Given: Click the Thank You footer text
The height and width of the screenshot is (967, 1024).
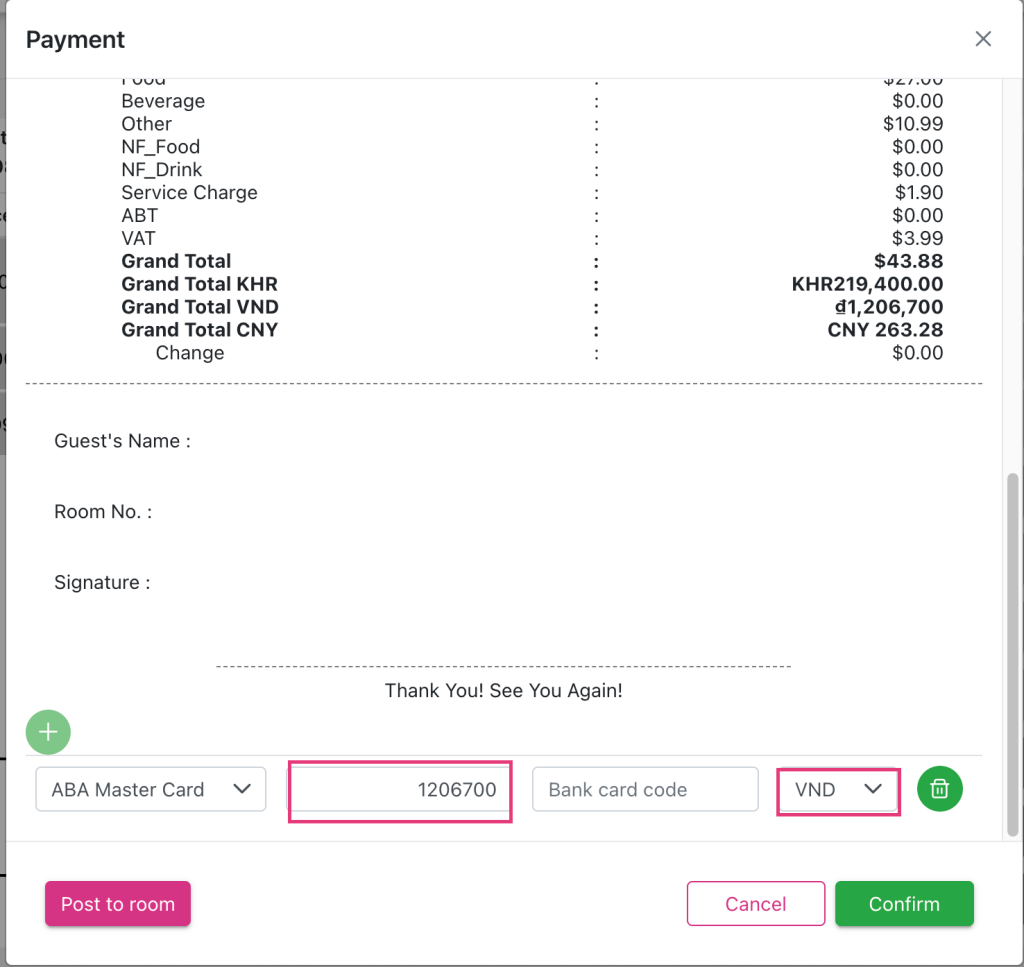Looking at the screenshot, I should pyautogui.click(x=503, y=691).
